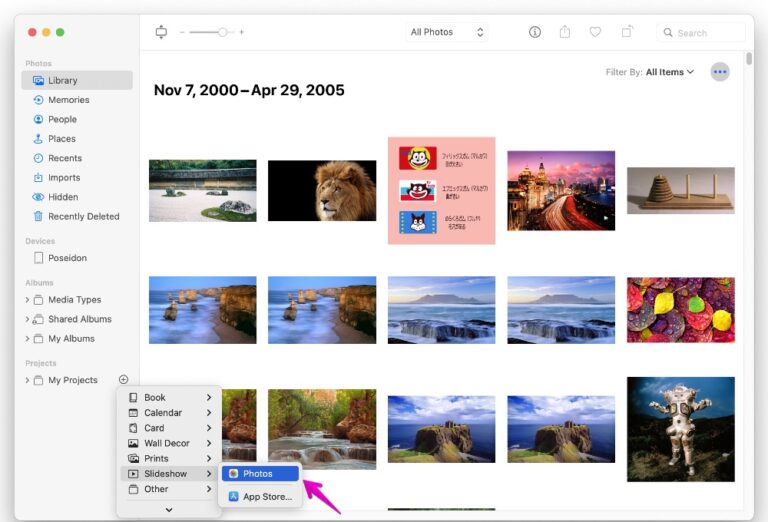Open the All Photos view dropdown

pos(447,32)
